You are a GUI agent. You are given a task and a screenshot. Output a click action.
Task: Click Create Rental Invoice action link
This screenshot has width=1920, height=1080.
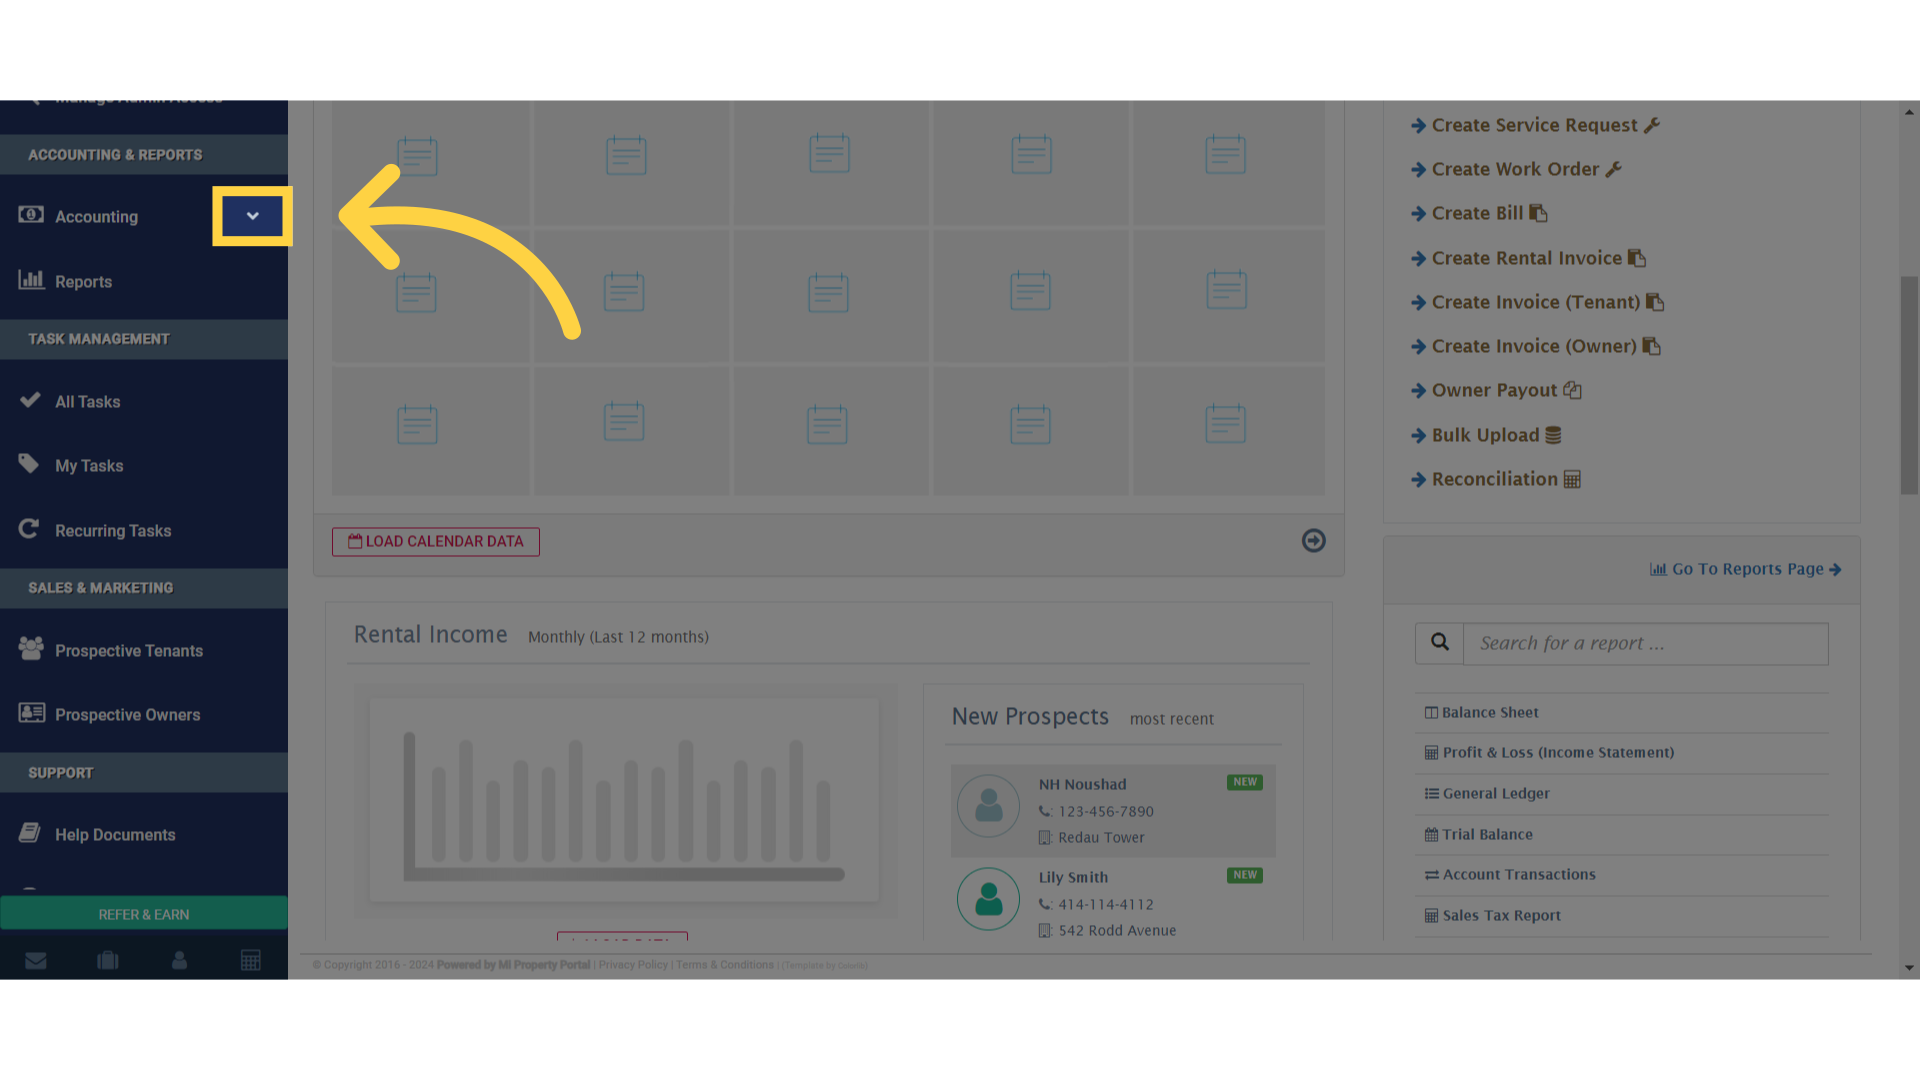pos(1527,257)
